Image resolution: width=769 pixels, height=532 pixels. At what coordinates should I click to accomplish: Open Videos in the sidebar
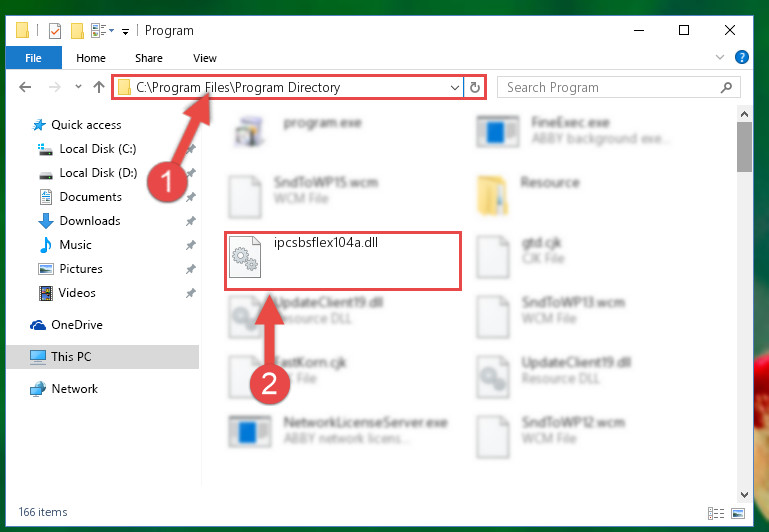pyautogui.click(x=67, y=293)
